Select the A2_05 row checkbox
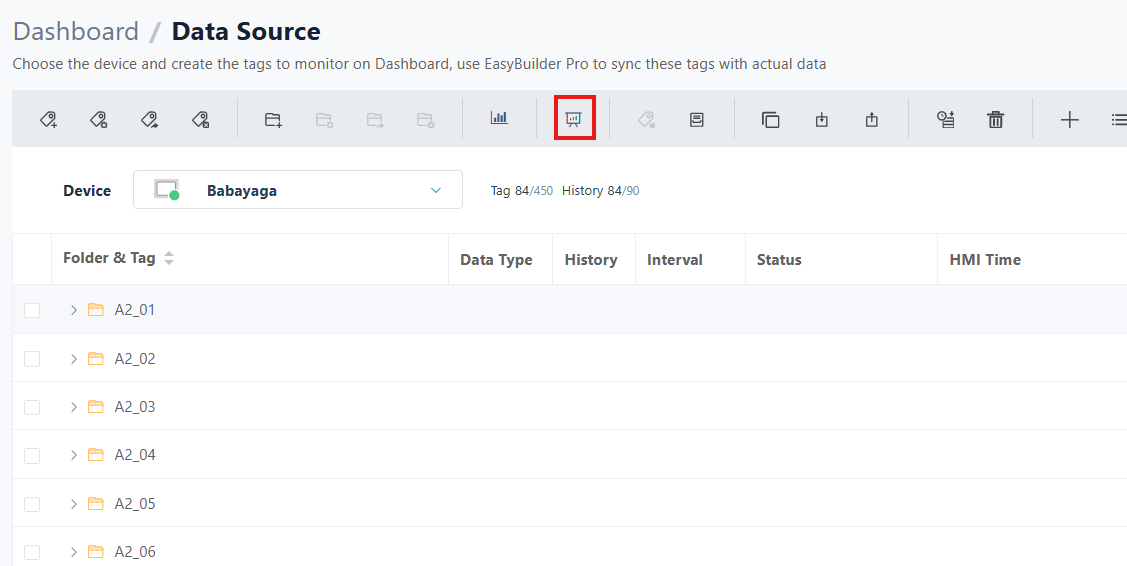The image size is (1127, 566). 32,504
